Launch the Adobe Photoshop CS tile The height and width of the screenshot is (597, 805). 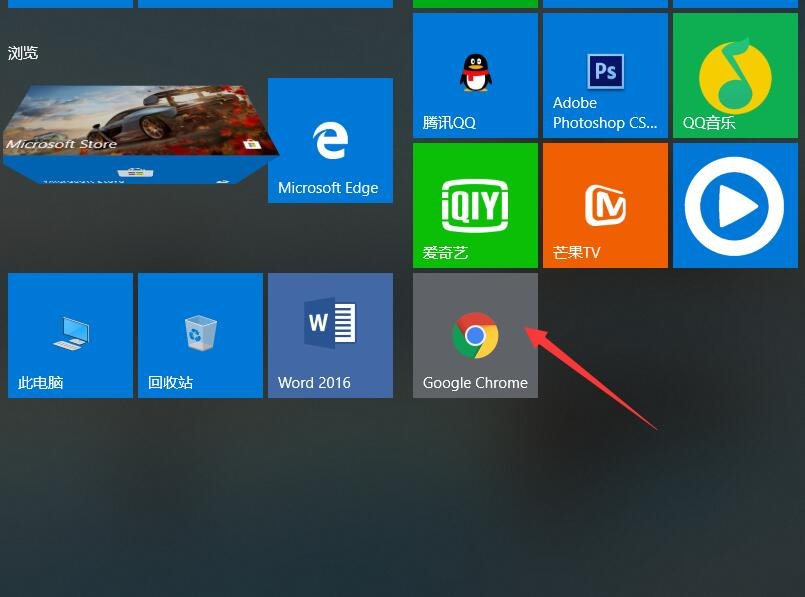pos(605,75)
